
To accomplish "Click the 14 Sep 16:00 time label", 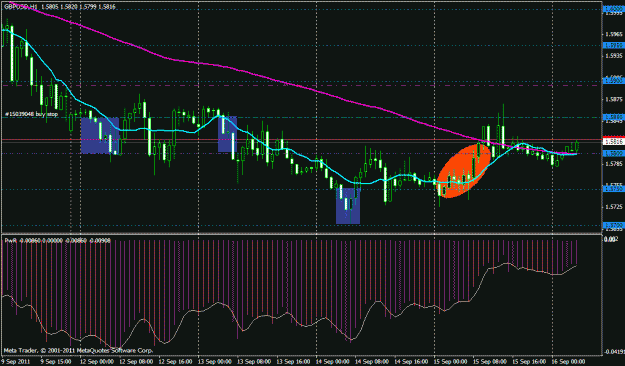I will pos(412,361).
